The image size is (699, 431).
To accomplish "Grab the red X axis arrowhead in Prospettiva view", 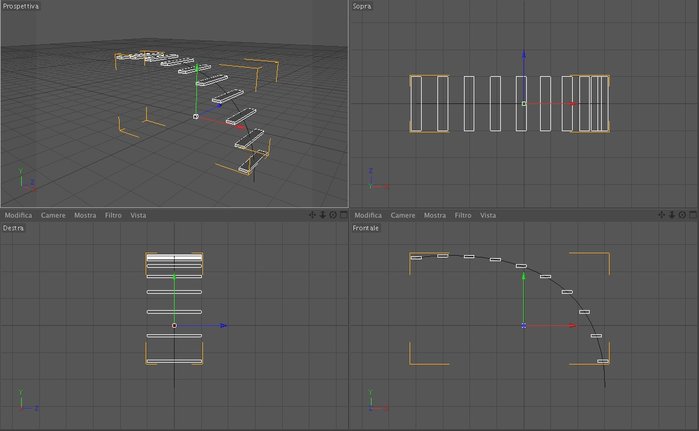I will coord(240,127).
